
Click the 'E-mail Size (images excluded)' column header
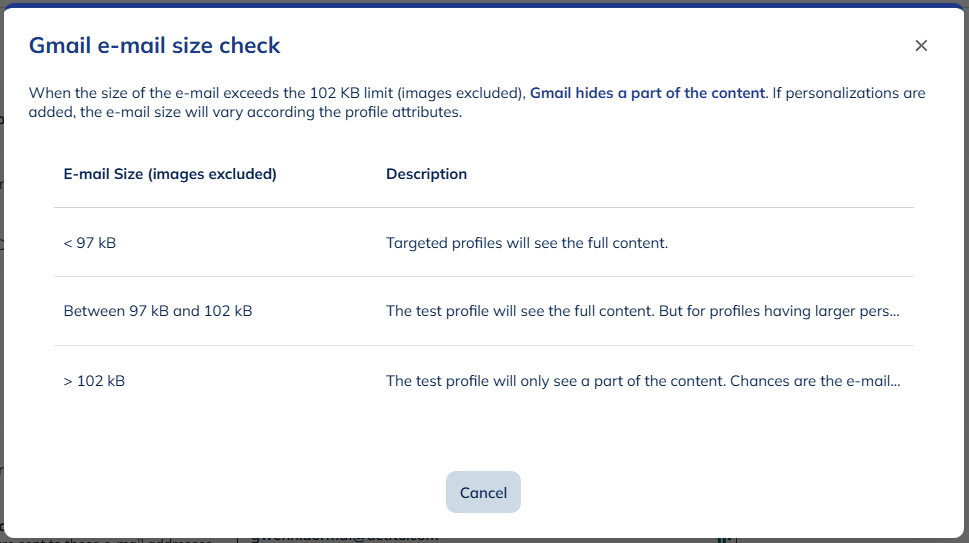tap(170, 174)
